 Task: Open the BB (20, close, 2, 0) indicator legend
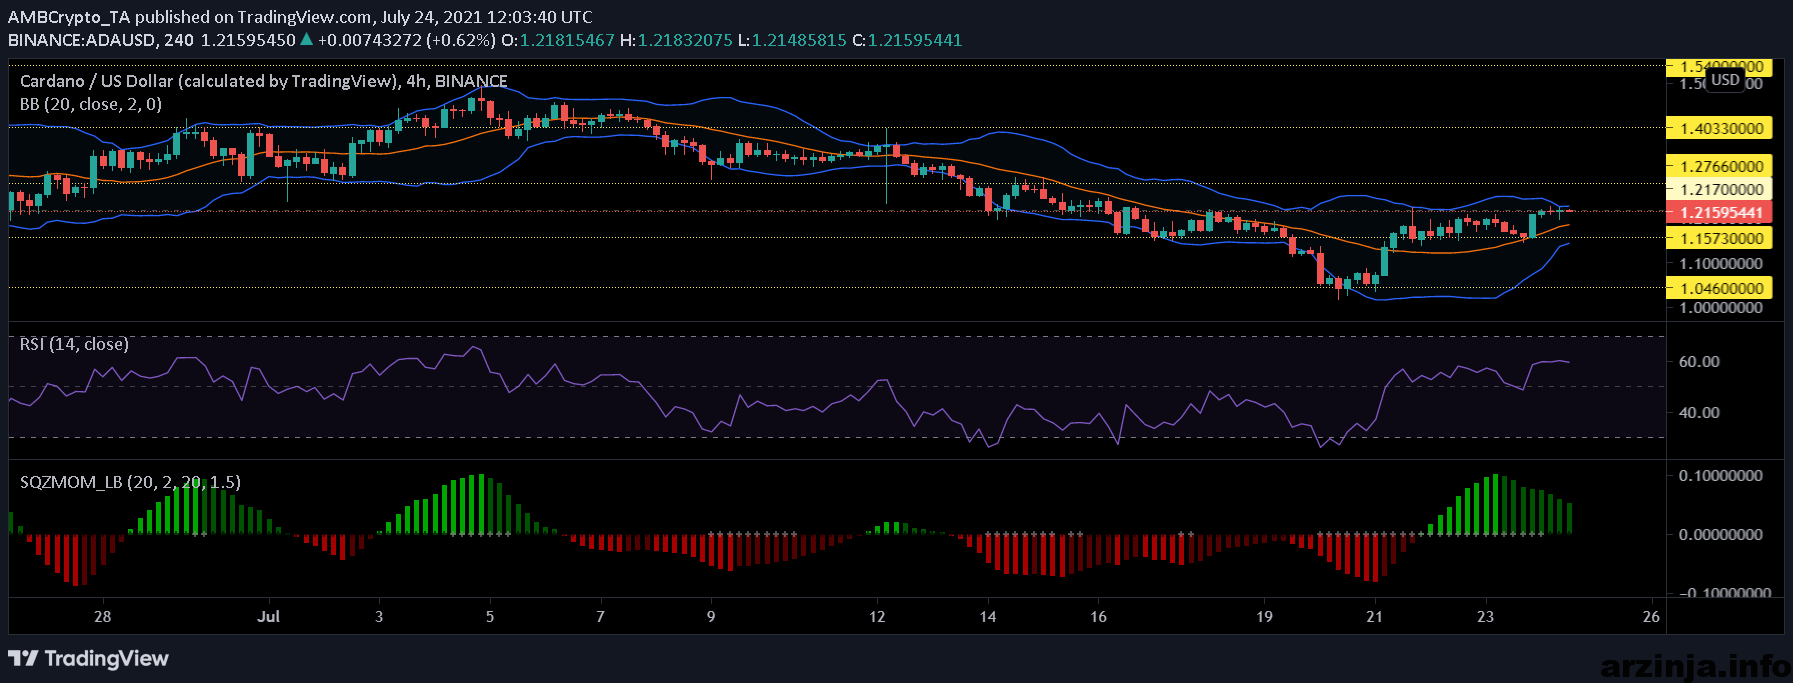(x=91, y=104)
